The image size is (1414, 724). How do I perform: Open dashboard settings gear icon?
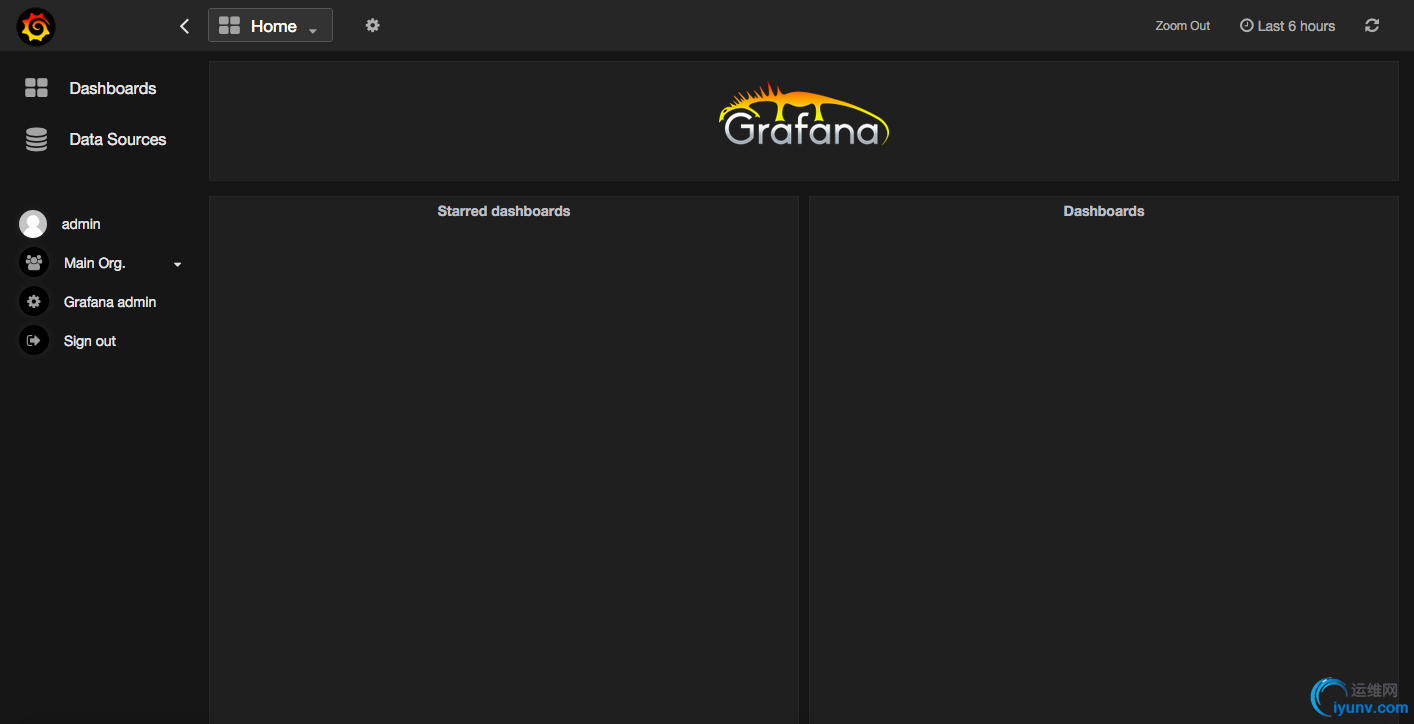(372, 25)
